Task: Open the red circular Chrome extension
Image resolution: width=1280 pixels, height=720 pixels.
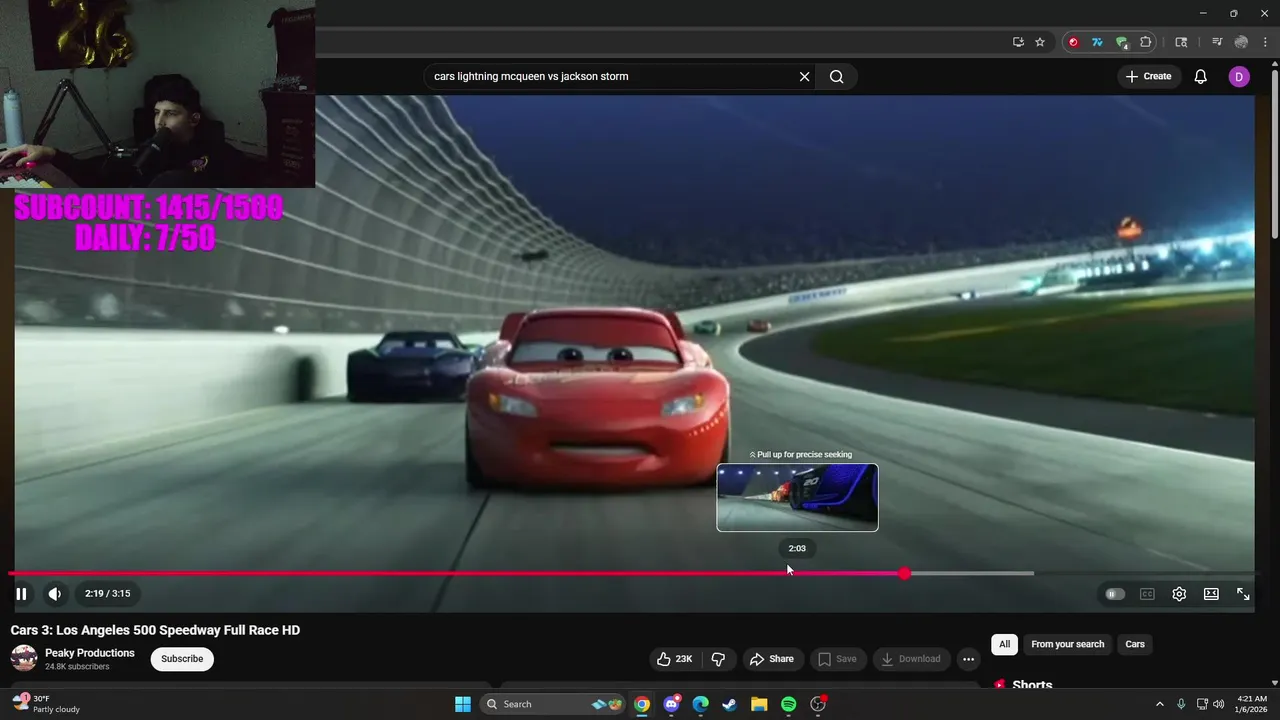Action: tap(1073, 42)
